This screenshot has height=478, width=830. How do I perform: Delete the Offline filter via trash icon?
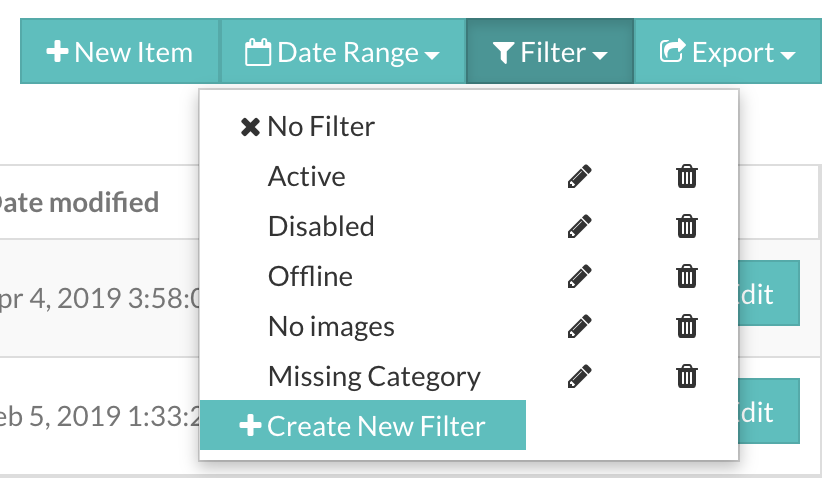point(687,276)
